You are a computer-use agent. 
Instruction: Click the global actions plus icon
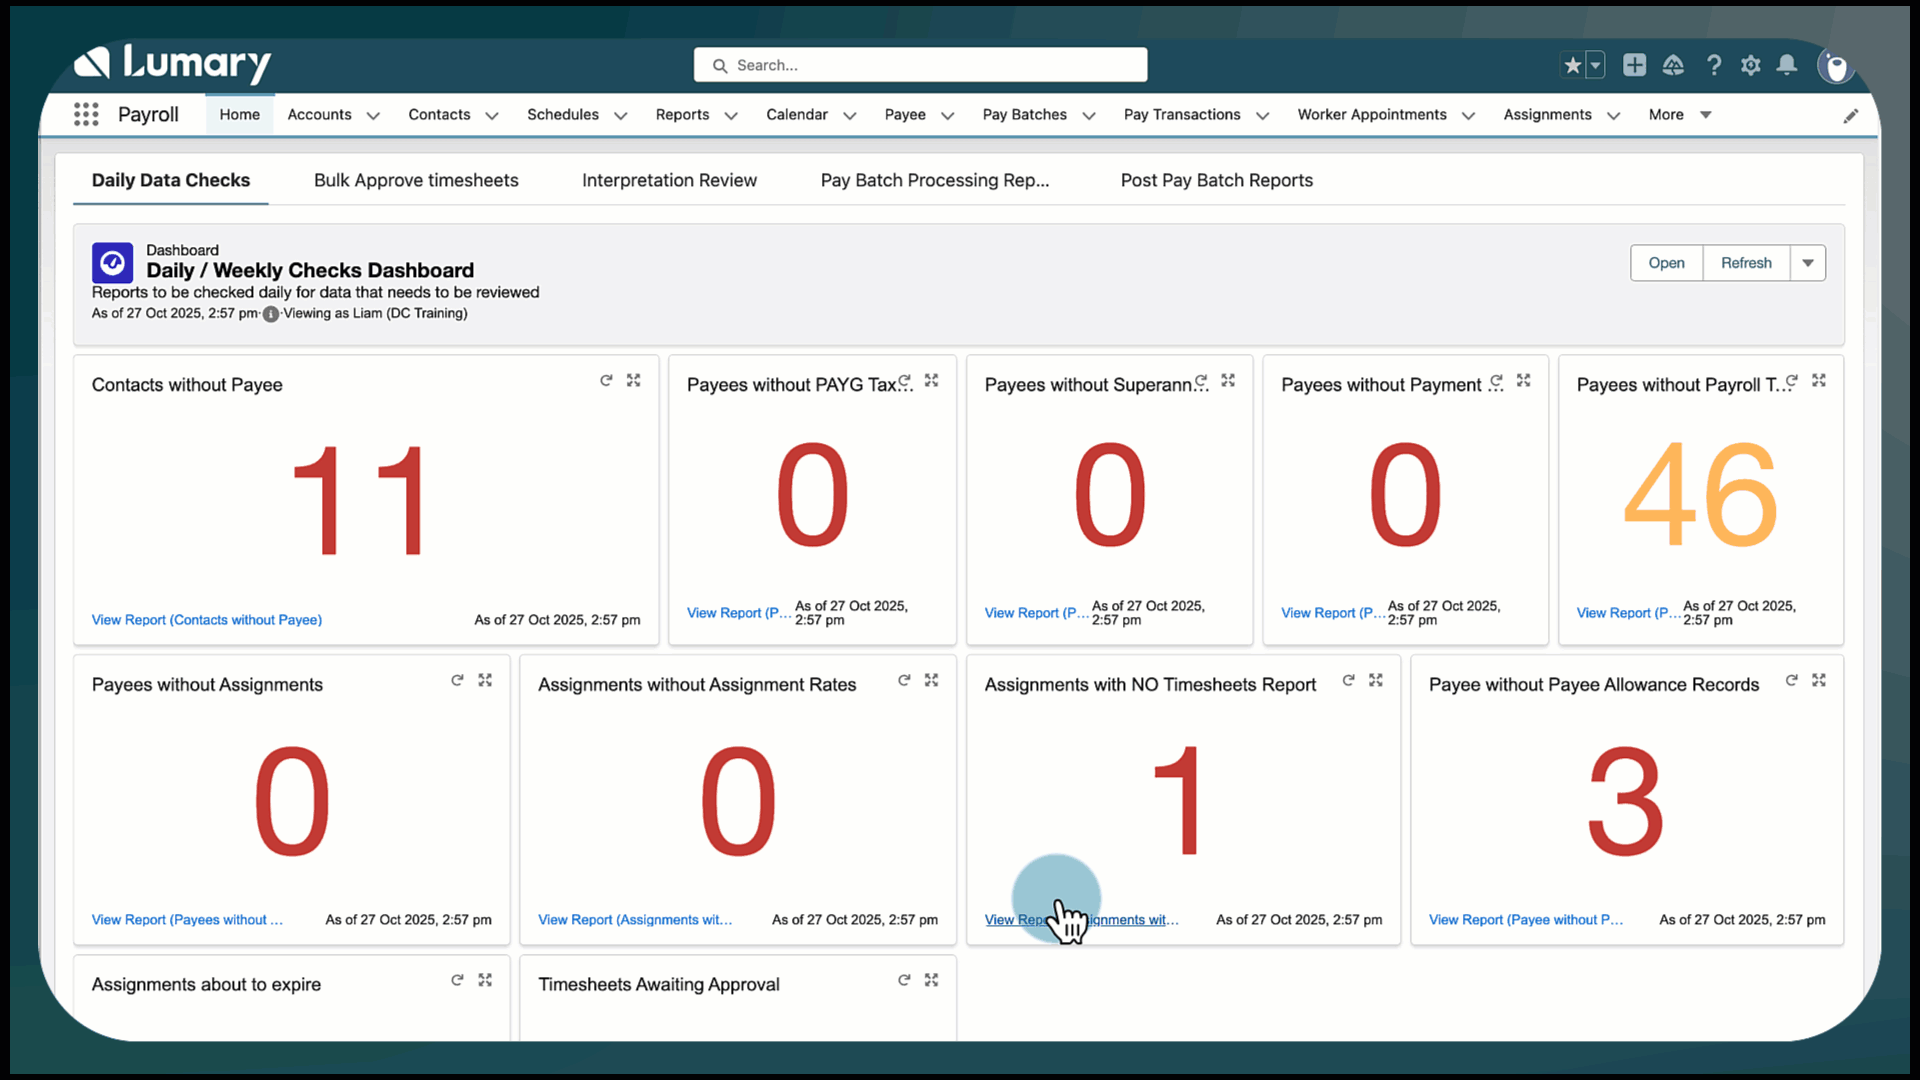click(1634, 65)
